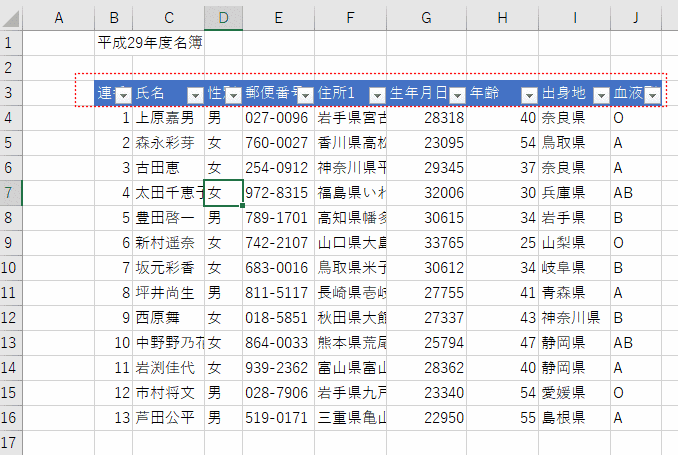Expand the 住所1 filter dropdown
This screenshot has height=455, width=678.
click(x=377, y=94)
